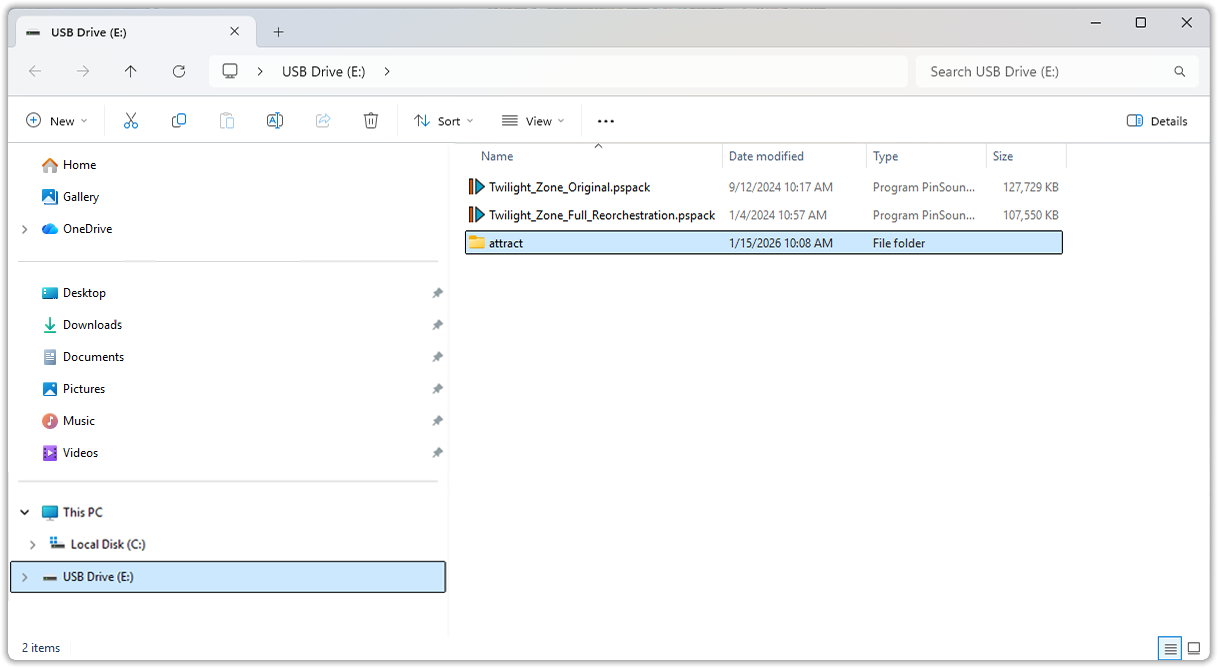
Task: Toggle the Details pane
Action: click(x=1157, y=121)
